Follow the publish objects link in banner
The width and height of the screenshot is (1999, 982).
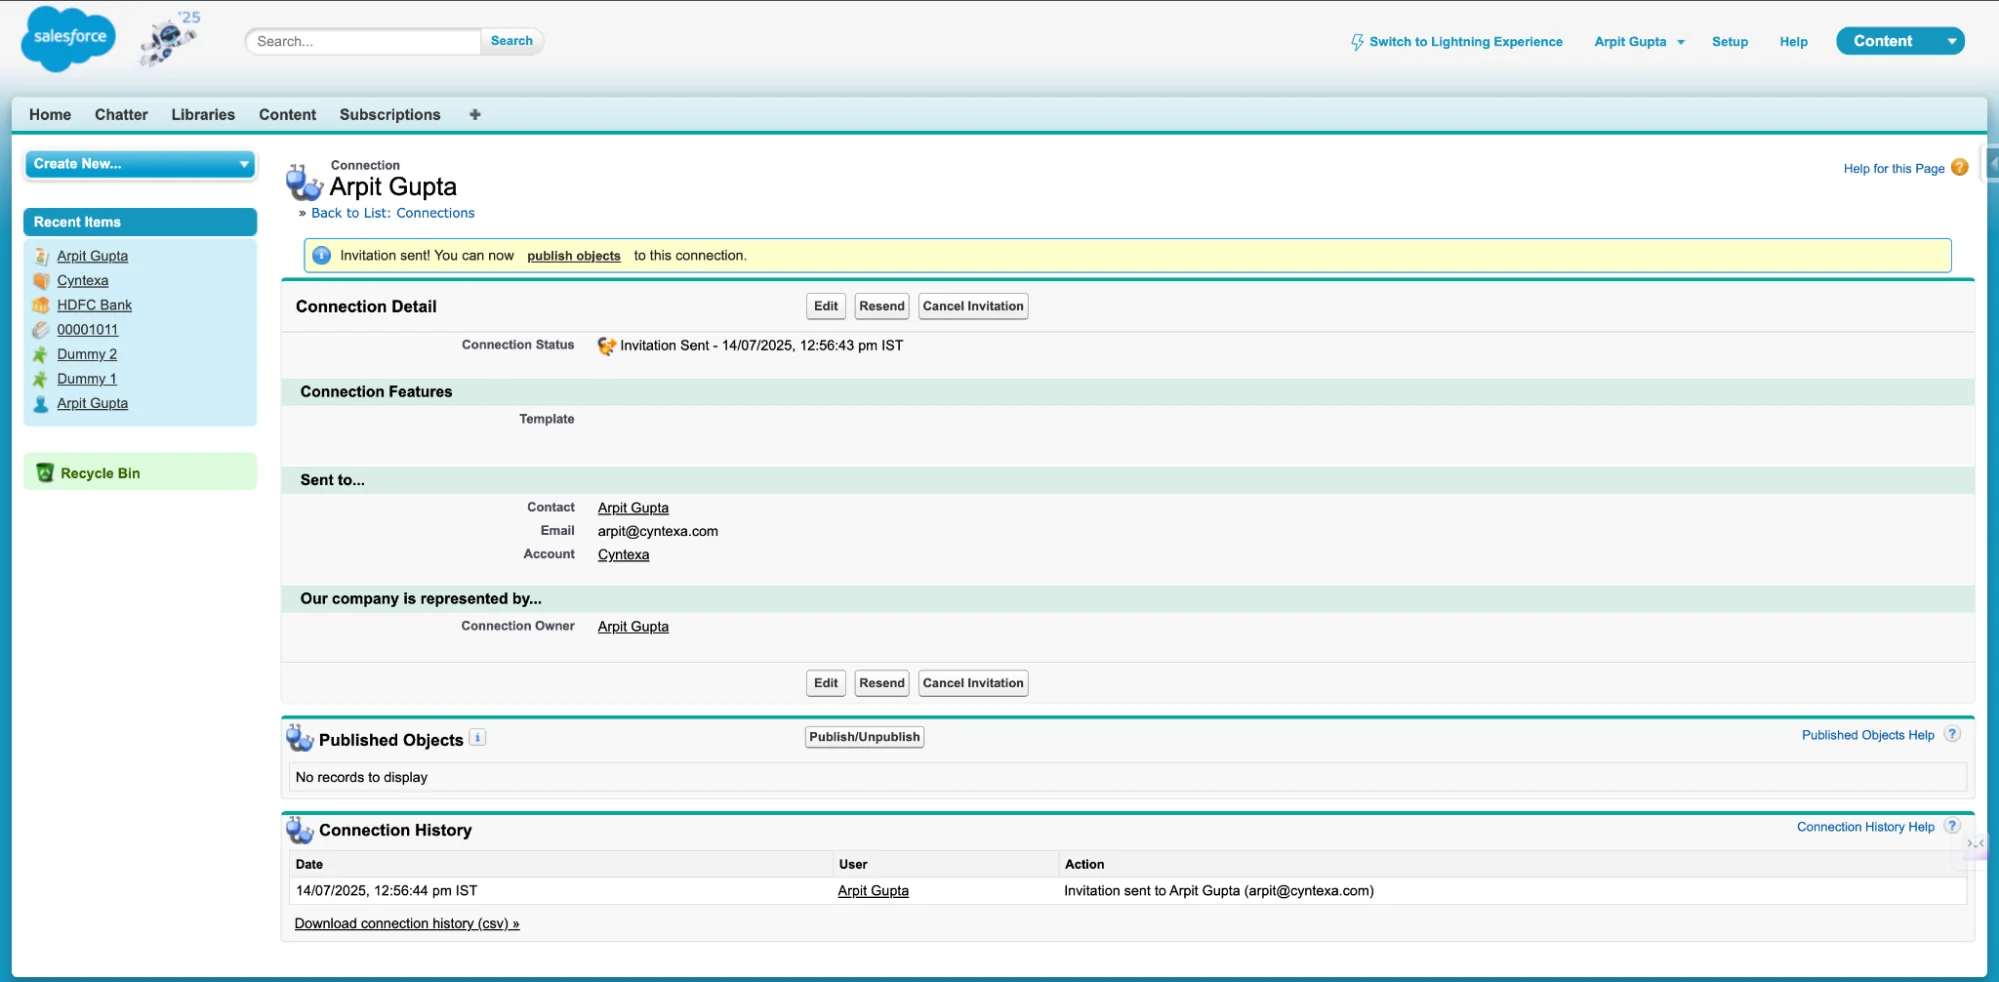click(573, 256)
